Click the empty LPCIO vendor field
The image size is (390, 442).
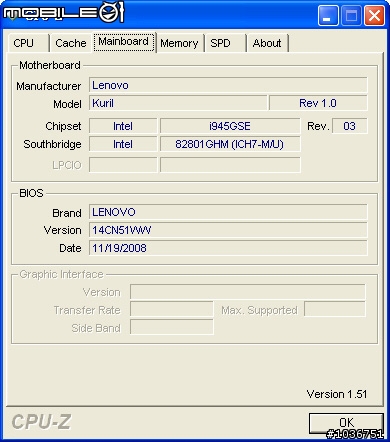123,165
